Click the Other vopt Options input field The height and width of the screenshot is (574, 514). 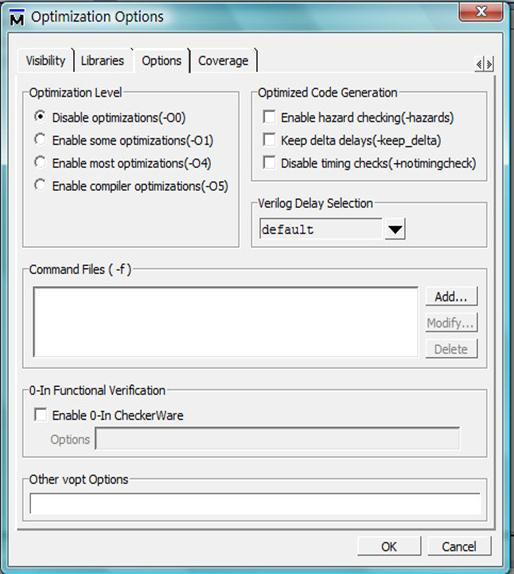click(255, 503)
